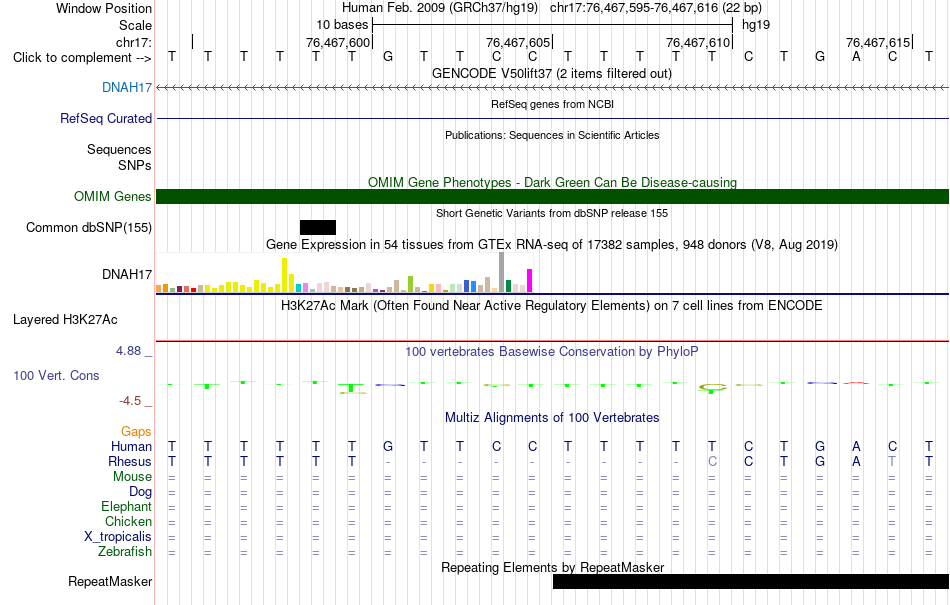Viewport: 950px width, 605px height.
Task: Click the Layered H3K27Ac track label
Action: tap(65, 320)
